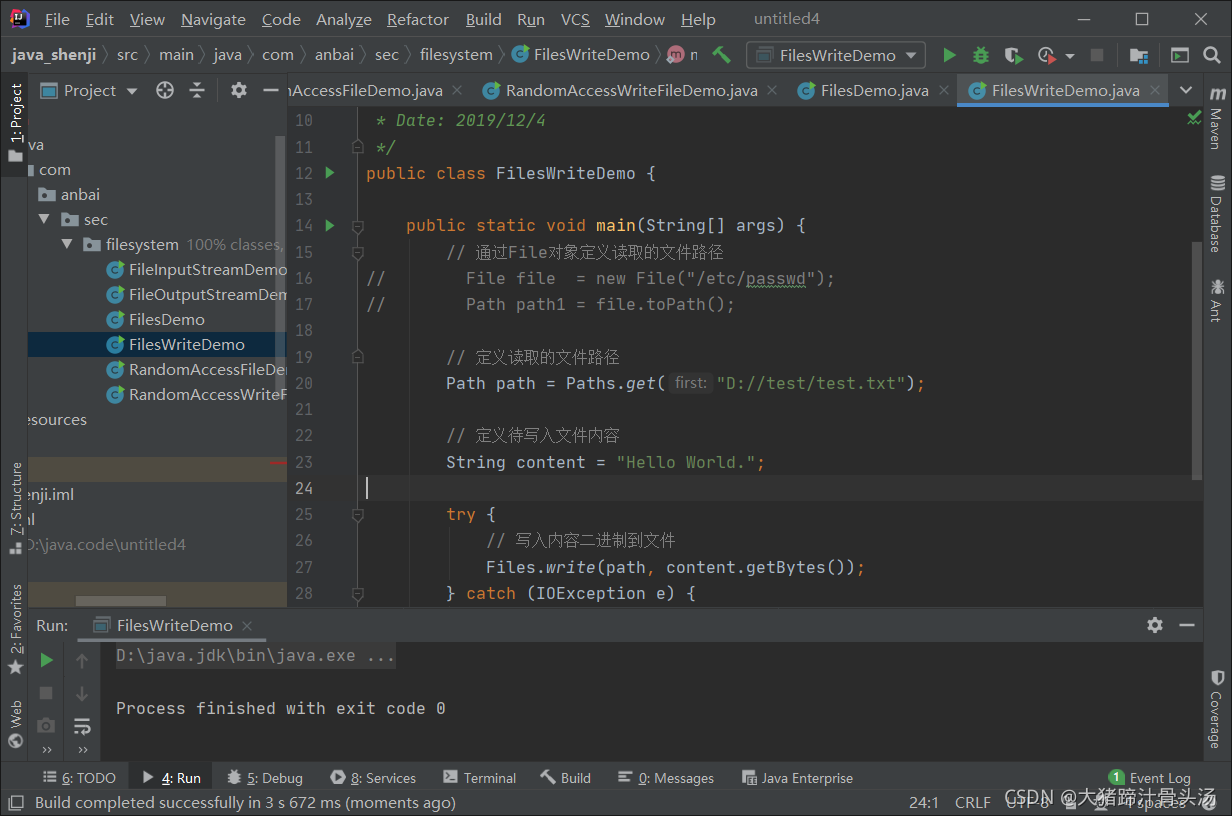
Task: Open the Maven side panel
Action: coord(1217,117)
